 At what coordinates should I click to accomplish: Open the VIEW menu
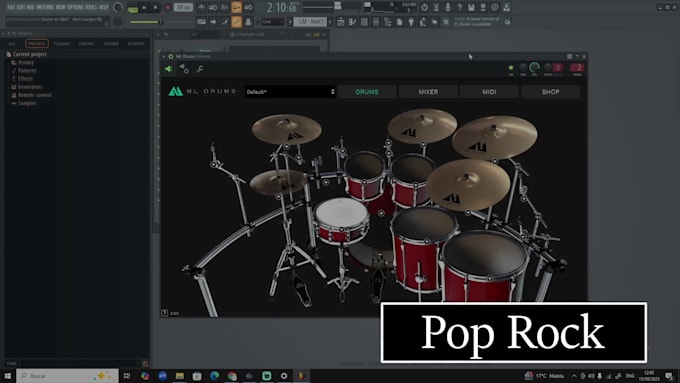(x=60, y=7)
